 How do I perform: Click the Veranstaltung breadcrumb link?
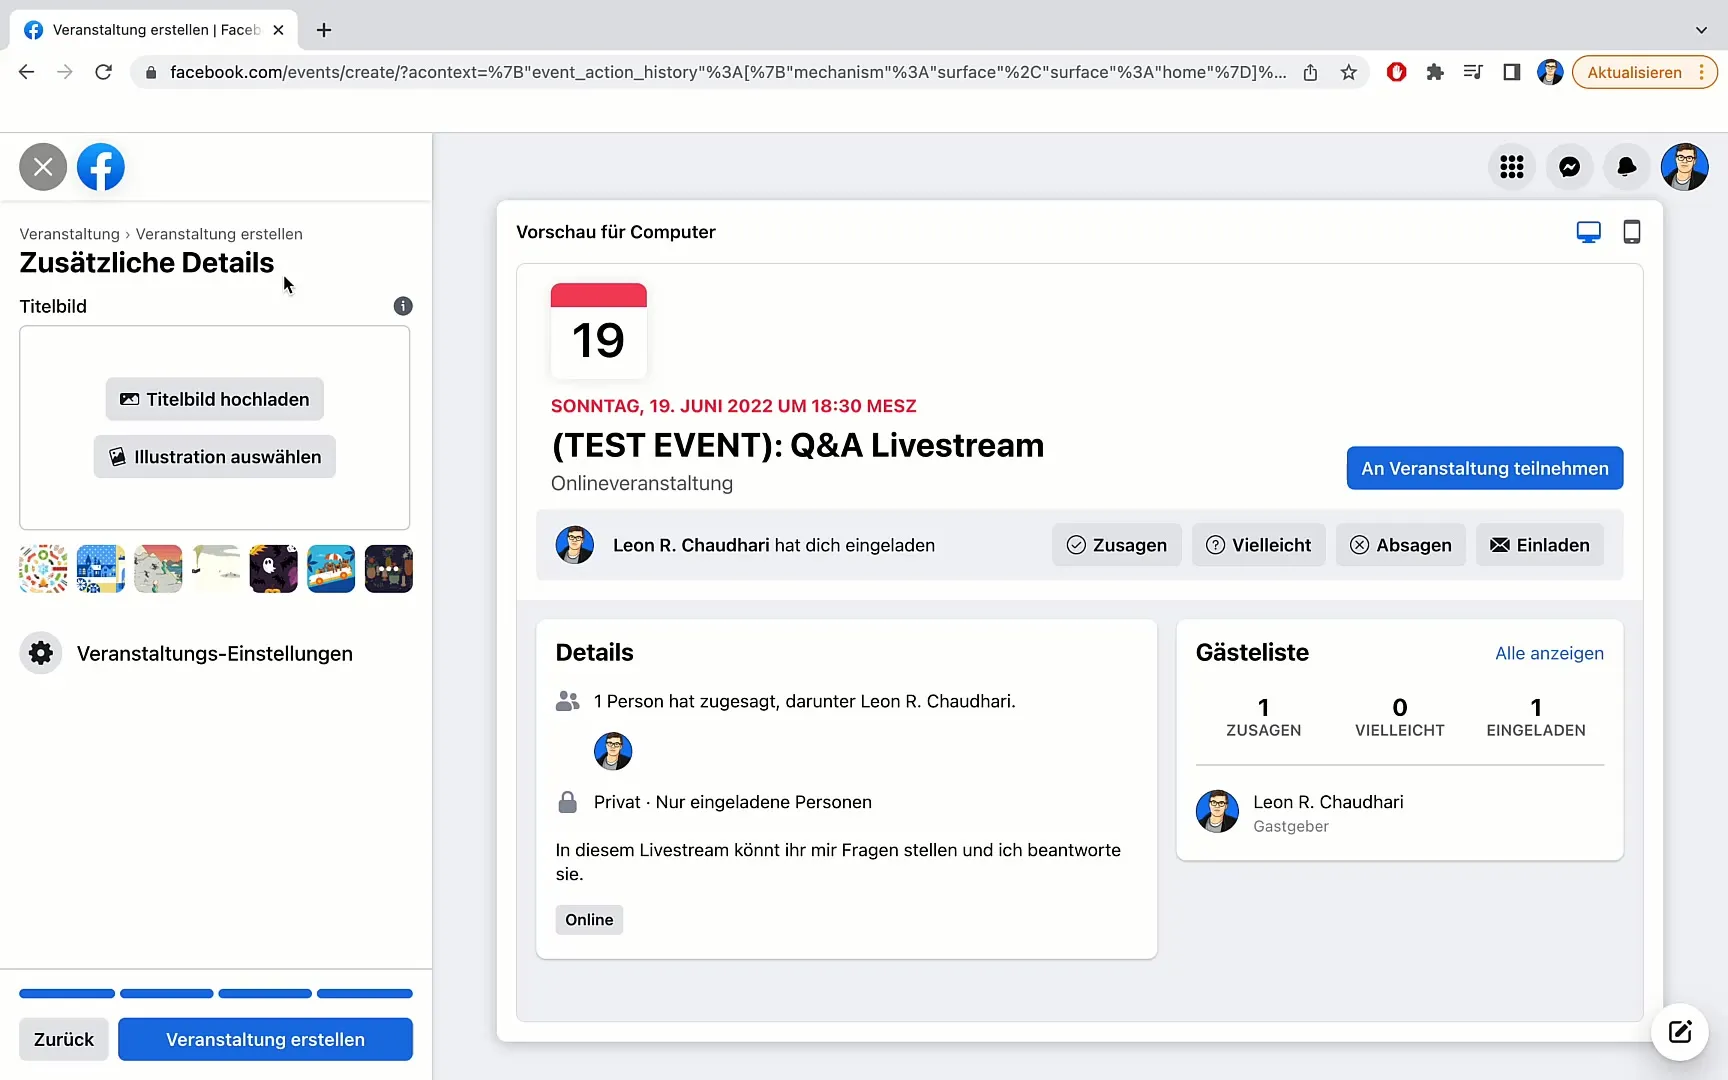click(x=69, y=234)
